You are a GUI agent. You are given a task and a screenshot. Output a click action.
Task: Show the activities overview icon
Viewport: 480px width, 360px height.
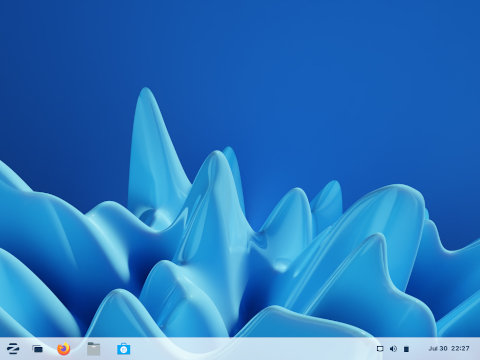coord(38,349)
